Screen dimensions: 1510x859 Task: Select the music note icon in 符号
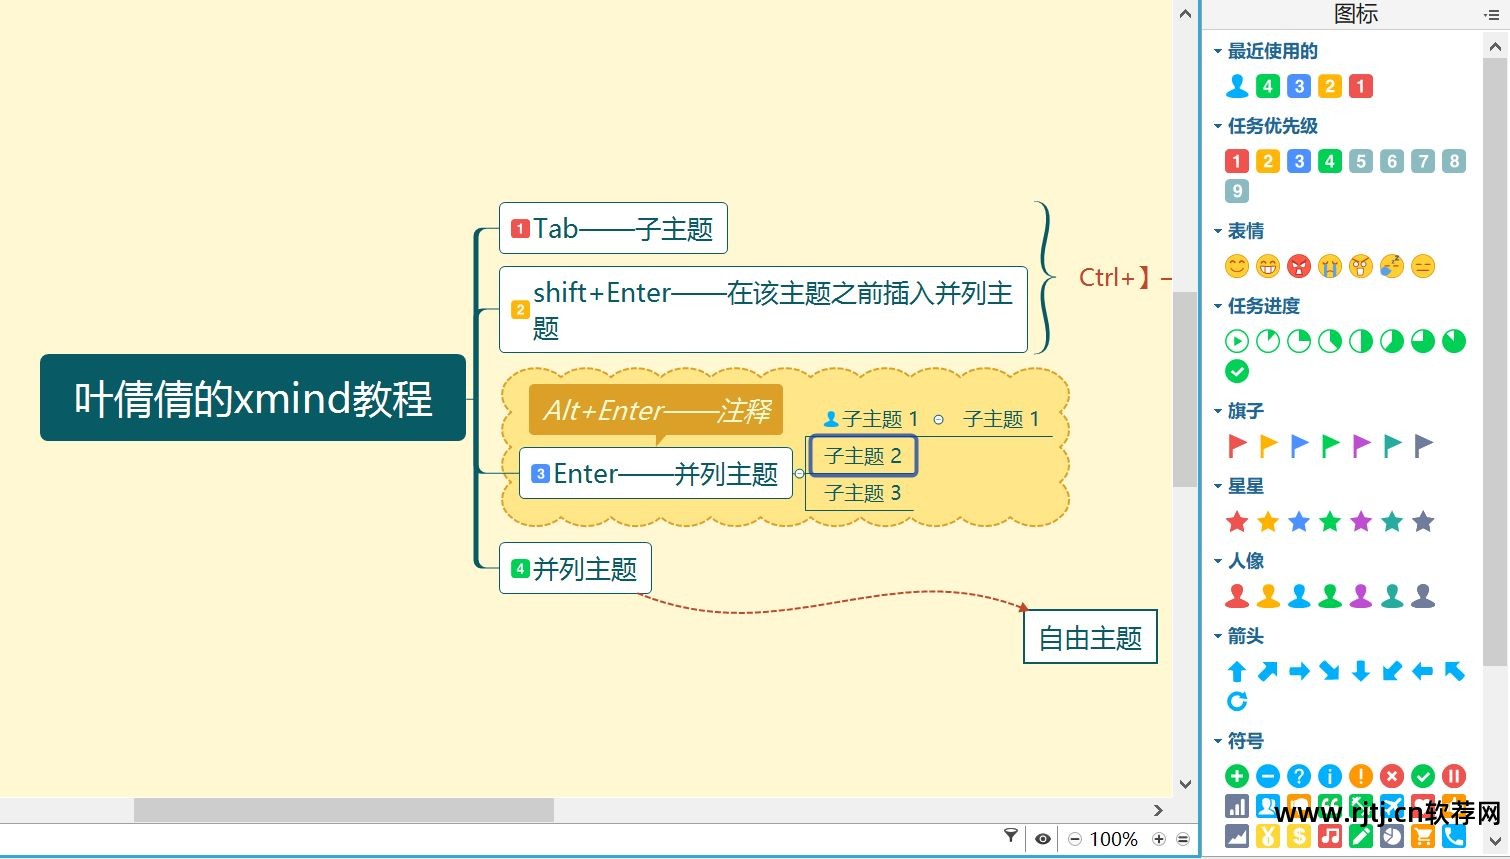click(x=1330, y=835)
